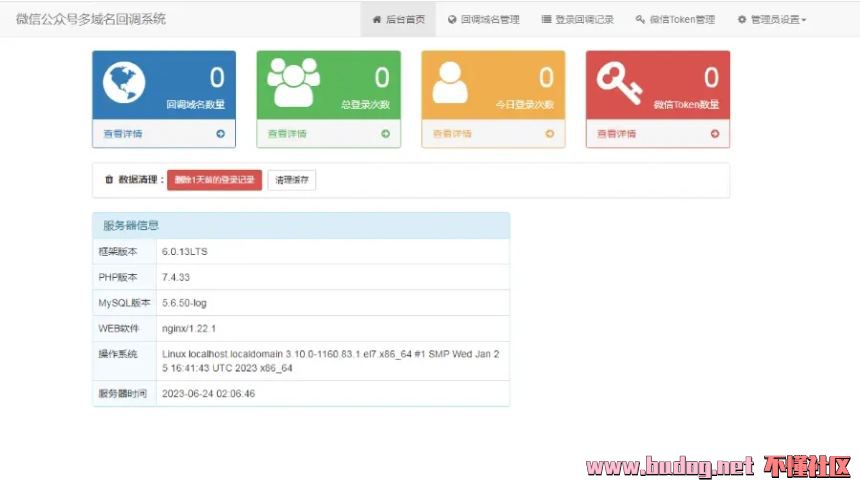Open 微信Token管理 menu item

point(675,19)
